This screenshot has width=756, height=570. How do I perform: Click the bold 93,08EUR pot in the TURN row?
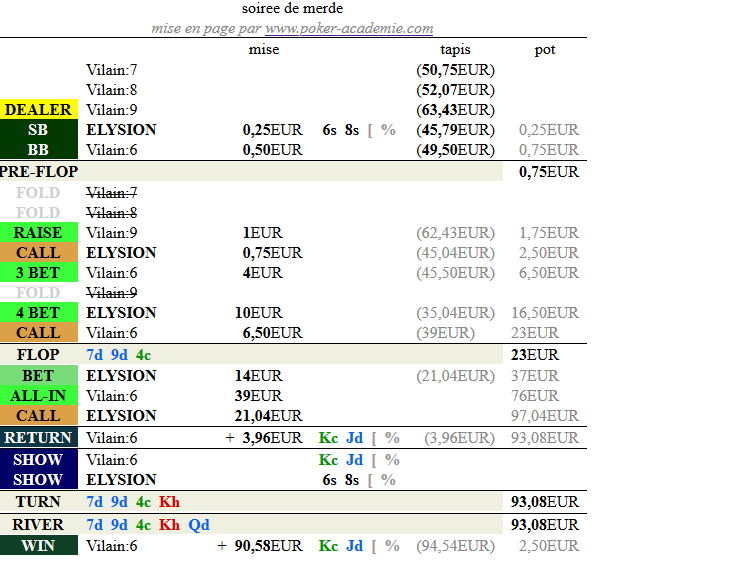[545, 502]
